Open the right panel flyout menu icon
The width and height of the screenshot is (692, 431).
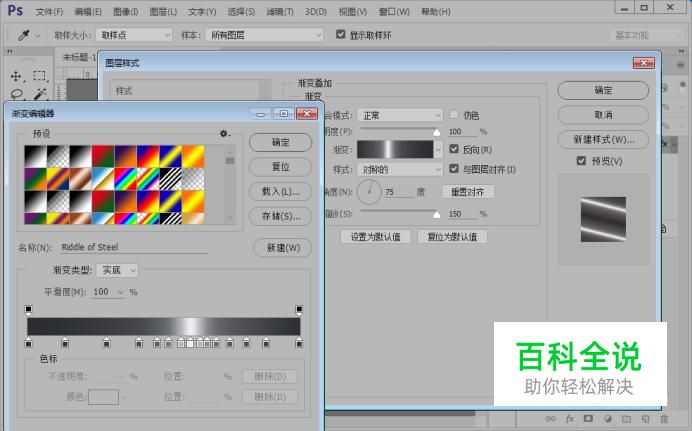681,65
